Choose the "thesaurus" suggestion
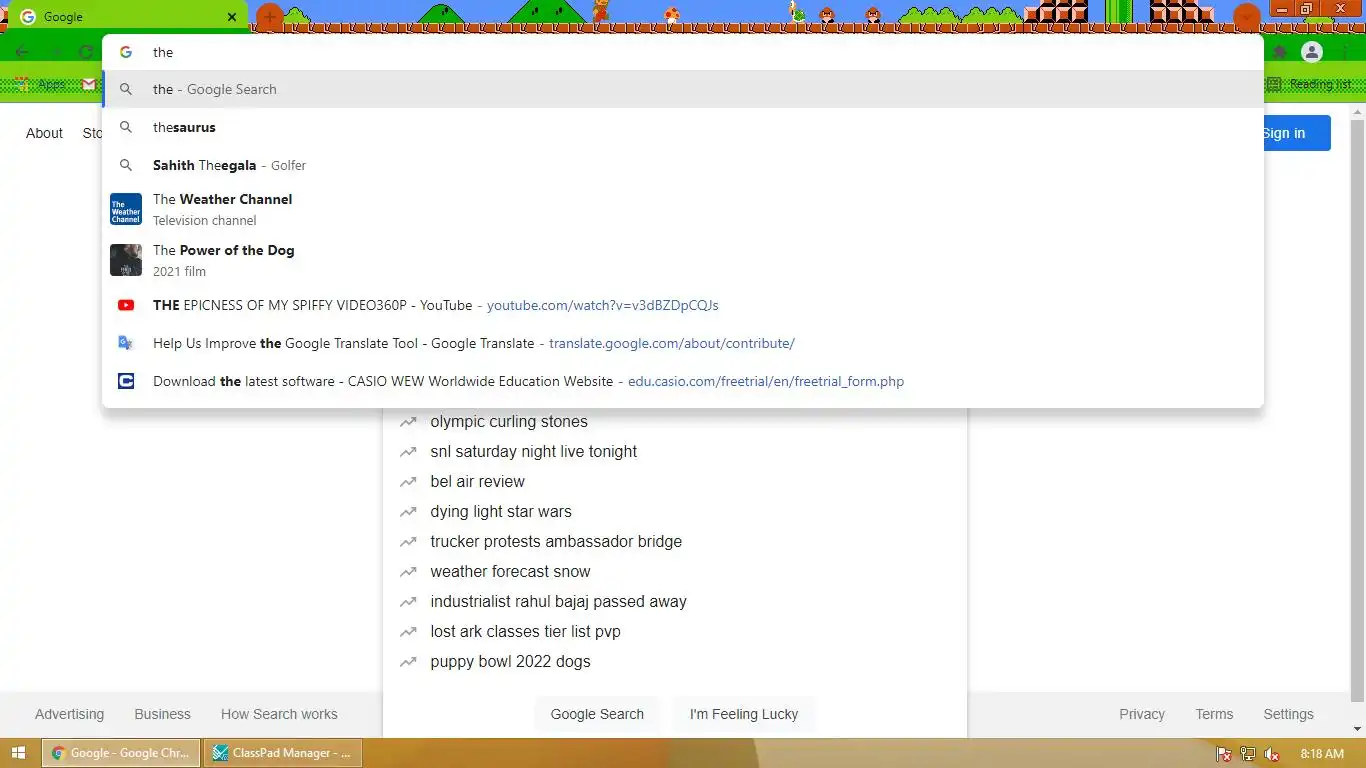This screenshot has width=1366, height=768. click(683, 127)
